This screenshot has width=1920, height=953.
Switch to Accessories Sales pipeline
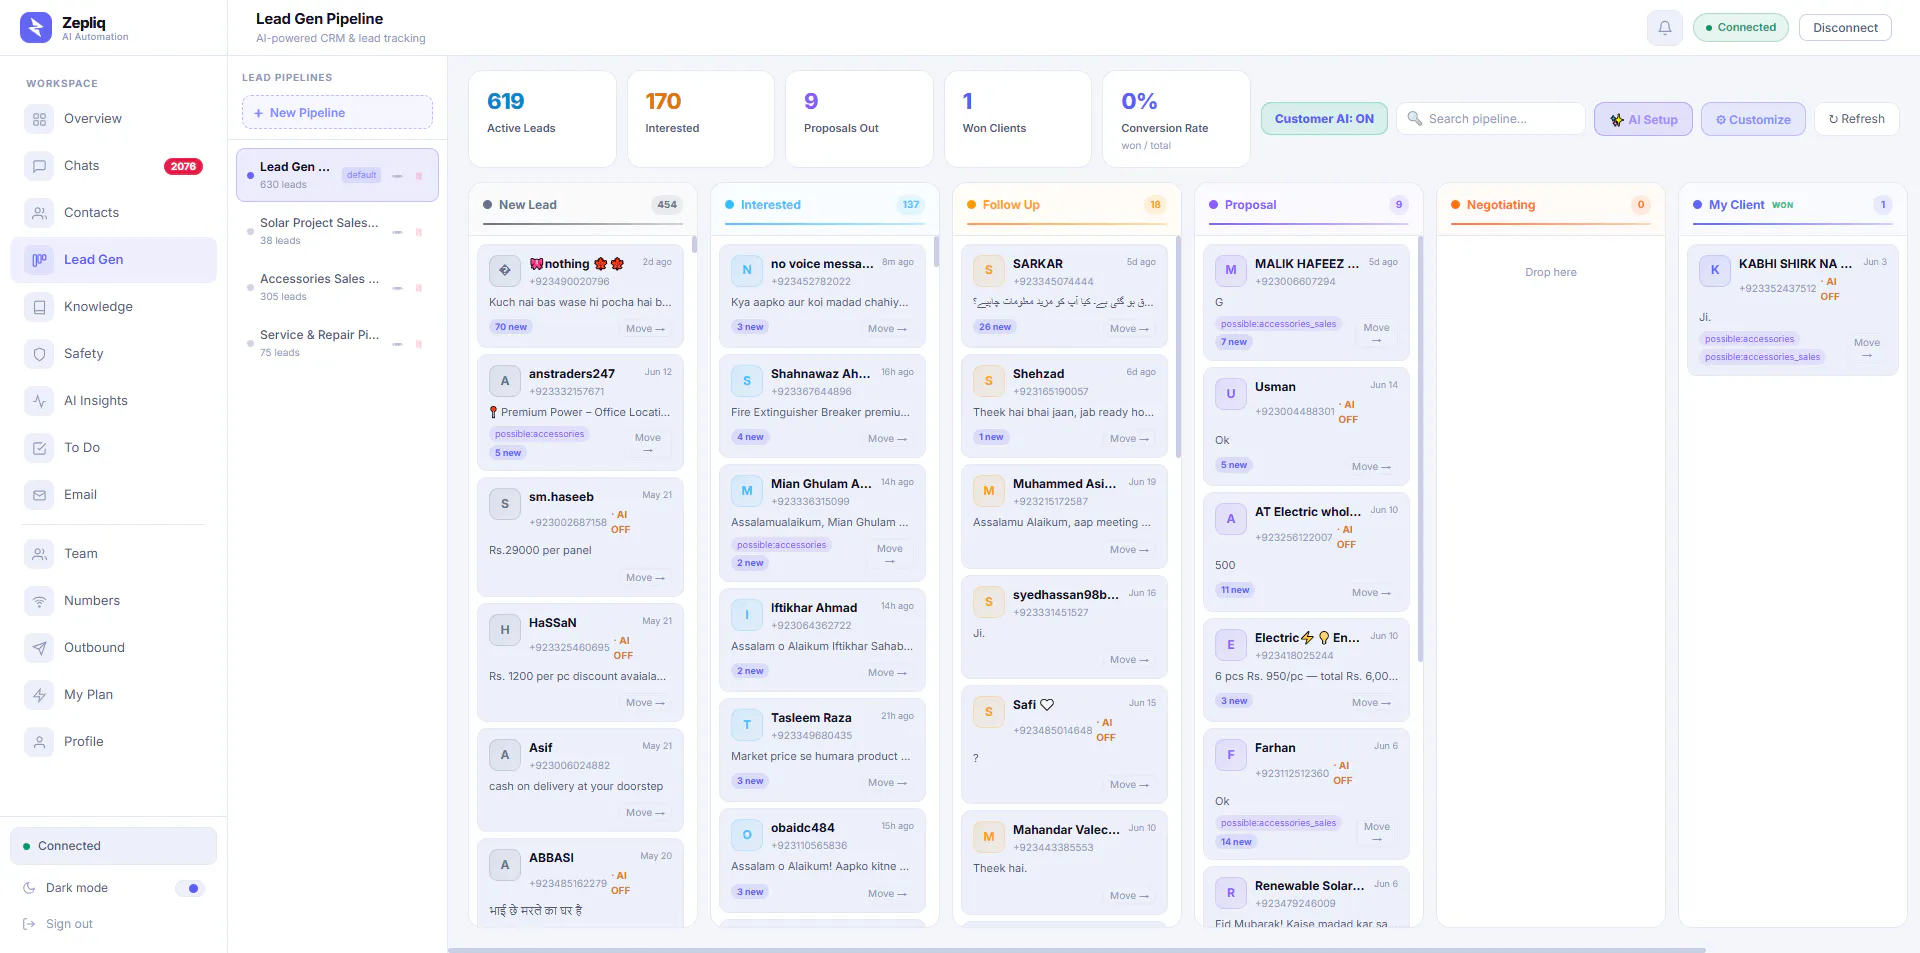tap(337, 287)
